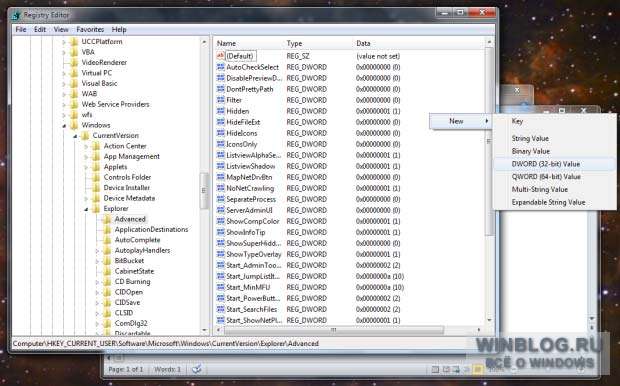Click the Hidden value DWORD icon
The height and width of the screenshot is (386, 620).
221,111
